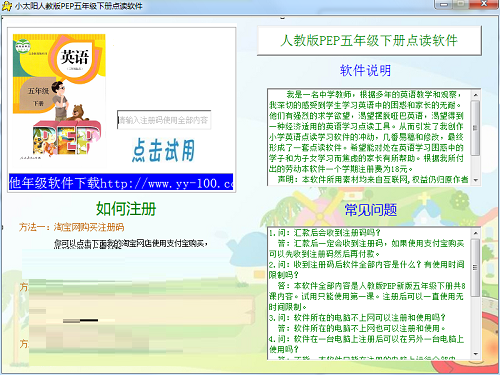Click the 点击试用 trial button
Screen dimensions: 500x375
(163, 150)
